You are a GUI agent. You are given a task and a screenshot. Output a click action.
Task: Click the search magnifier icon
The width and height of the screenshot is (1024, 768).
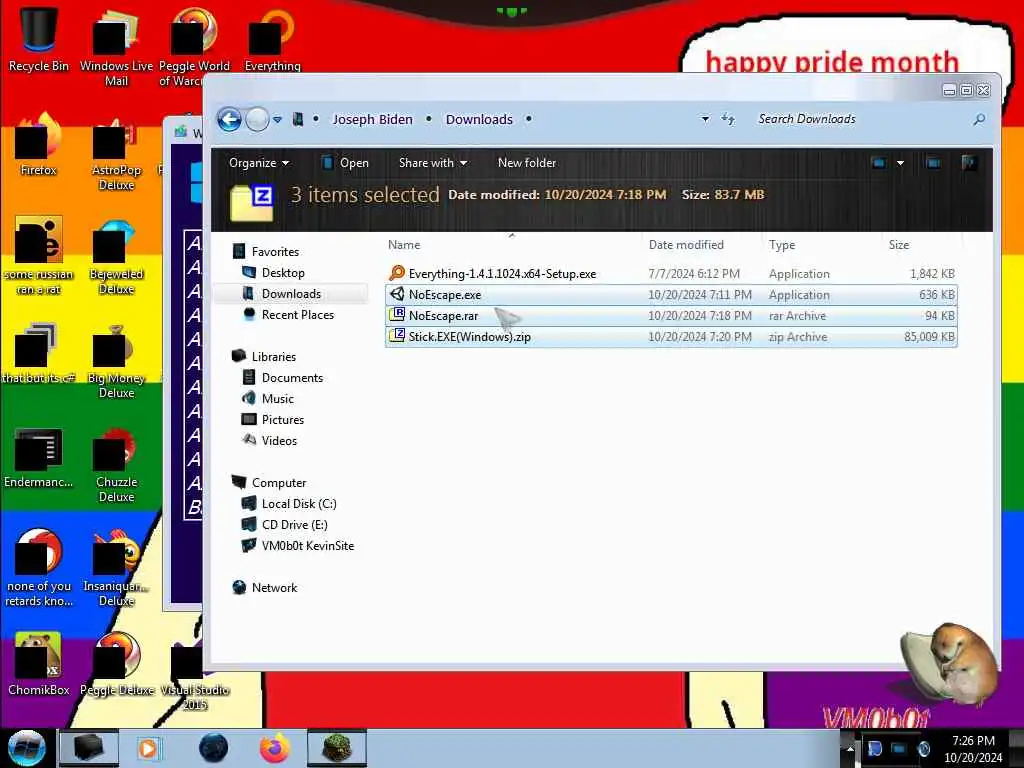click(978, 119)
